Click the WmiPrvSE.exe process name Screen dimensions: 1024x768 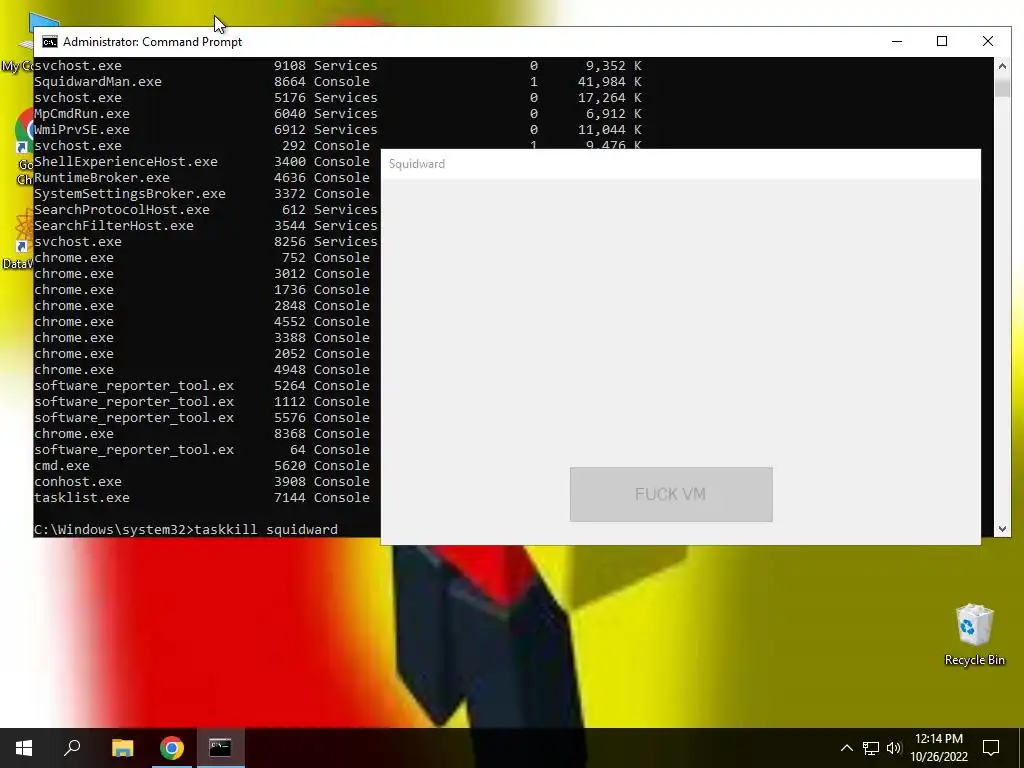82,129
